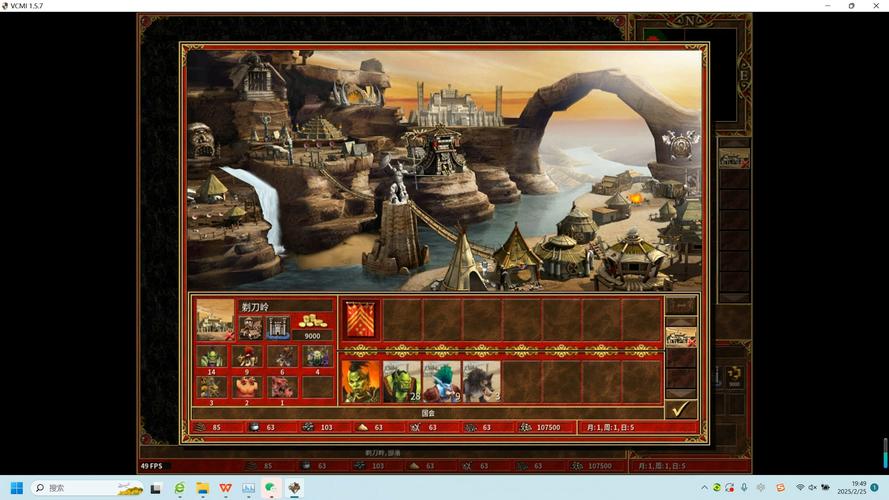The image size is (889, 500).
Task: Click the ore resource icon showing 103
Action: [x=308, y=427]
